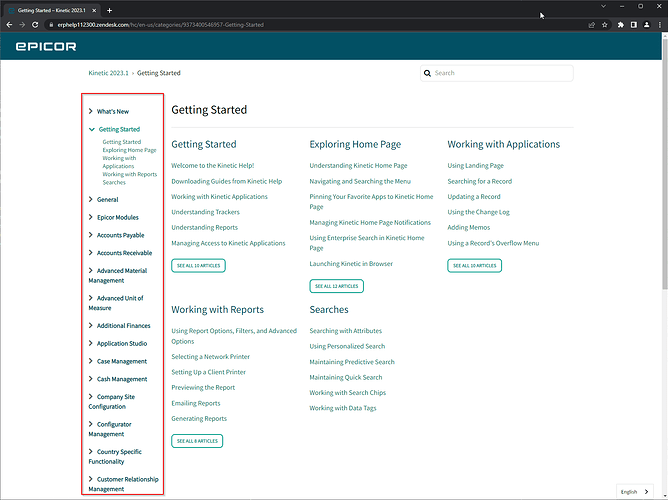Click the Epicor logo in header
668x500 pixels.
46,46
